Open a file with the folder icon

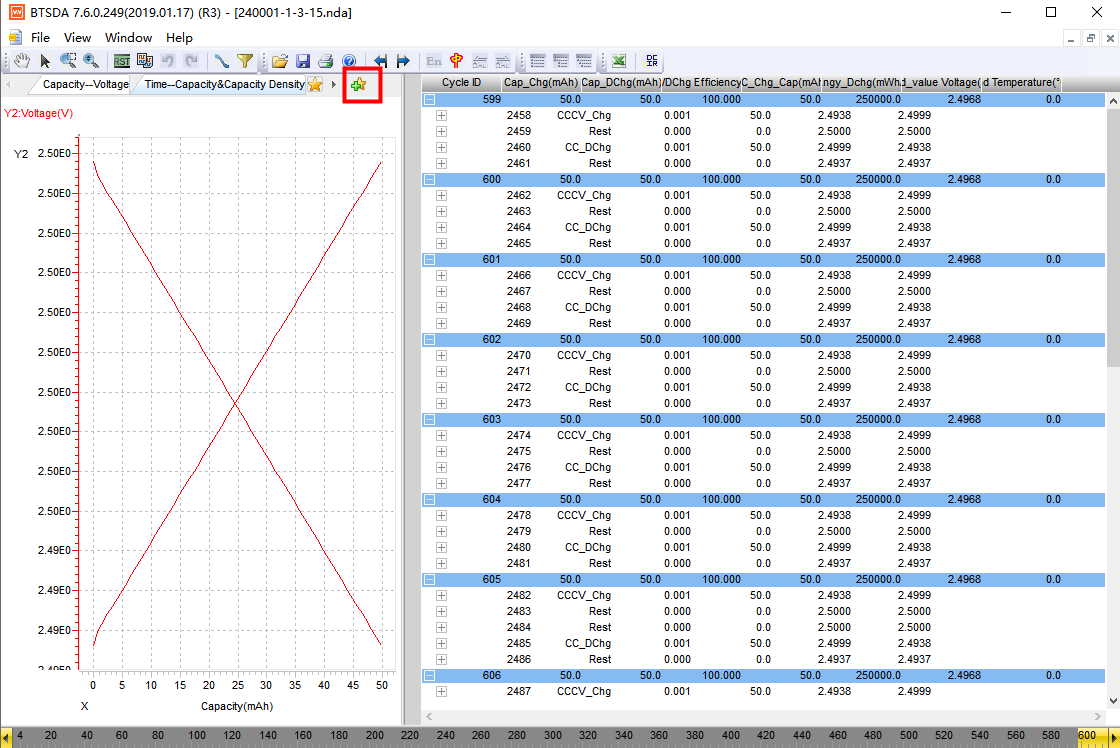(x=280, y=61)
